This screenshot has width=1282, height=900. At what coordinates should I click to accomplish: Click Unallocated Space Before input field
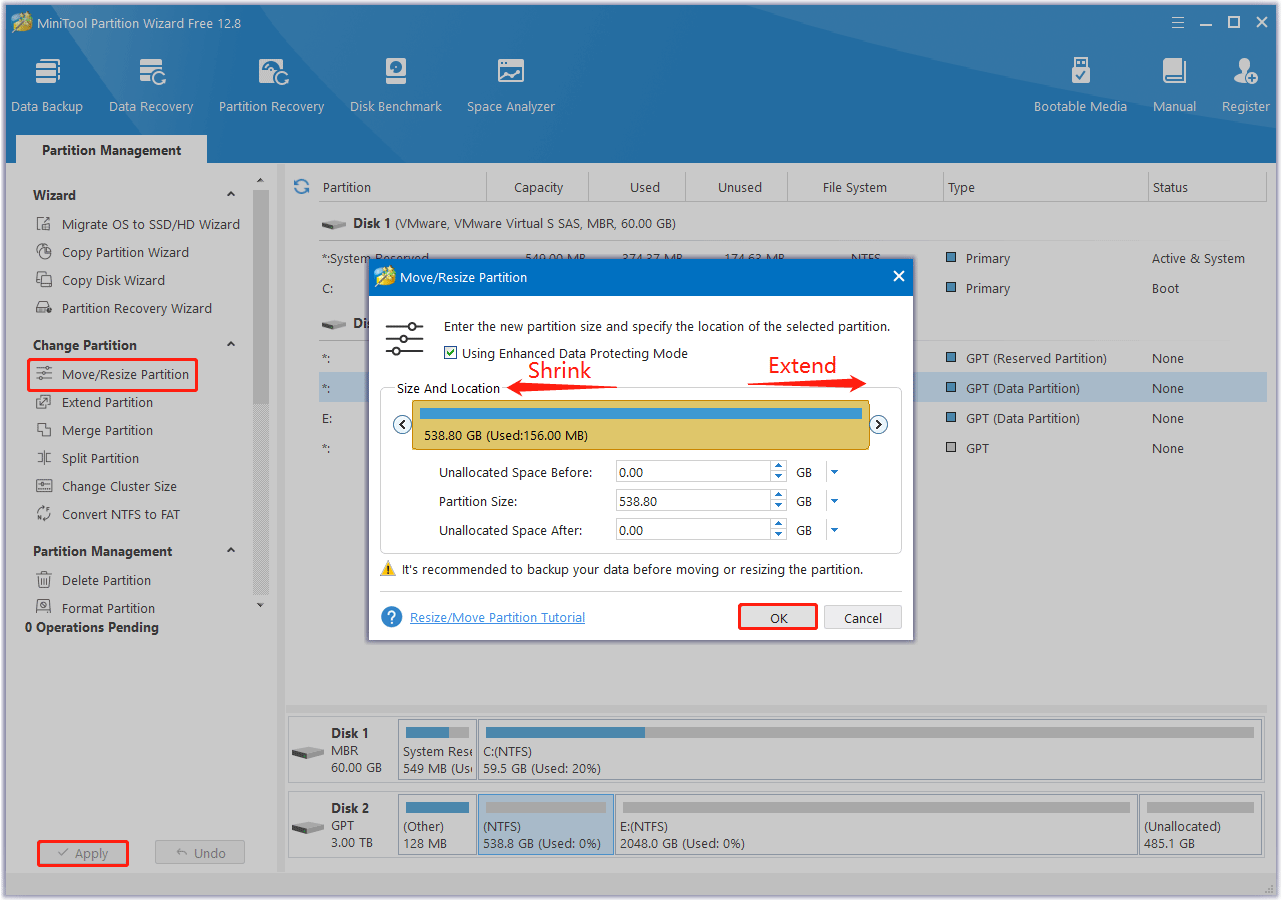pyautogui.click(x=693, y=472)
